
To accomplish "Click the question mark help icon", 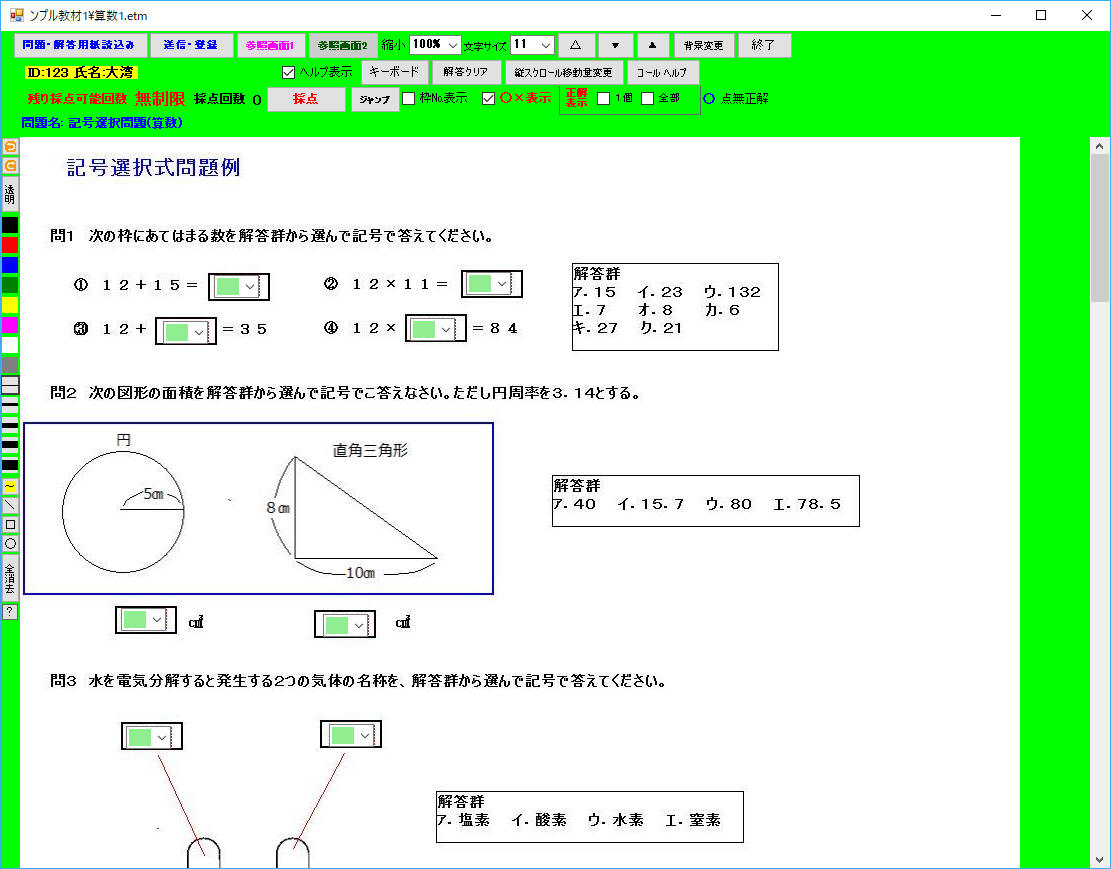I will (x=10, y=611).
